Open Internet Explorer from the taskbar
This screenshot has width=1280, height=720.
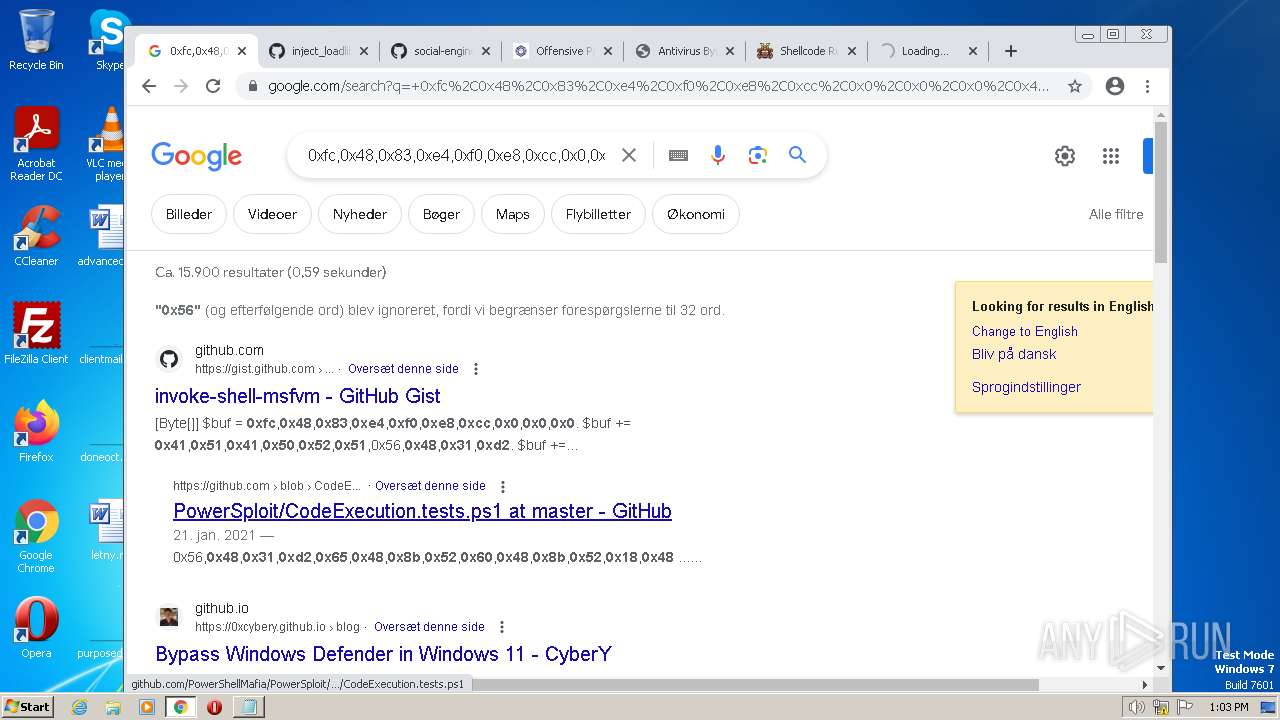click(79, 707)
